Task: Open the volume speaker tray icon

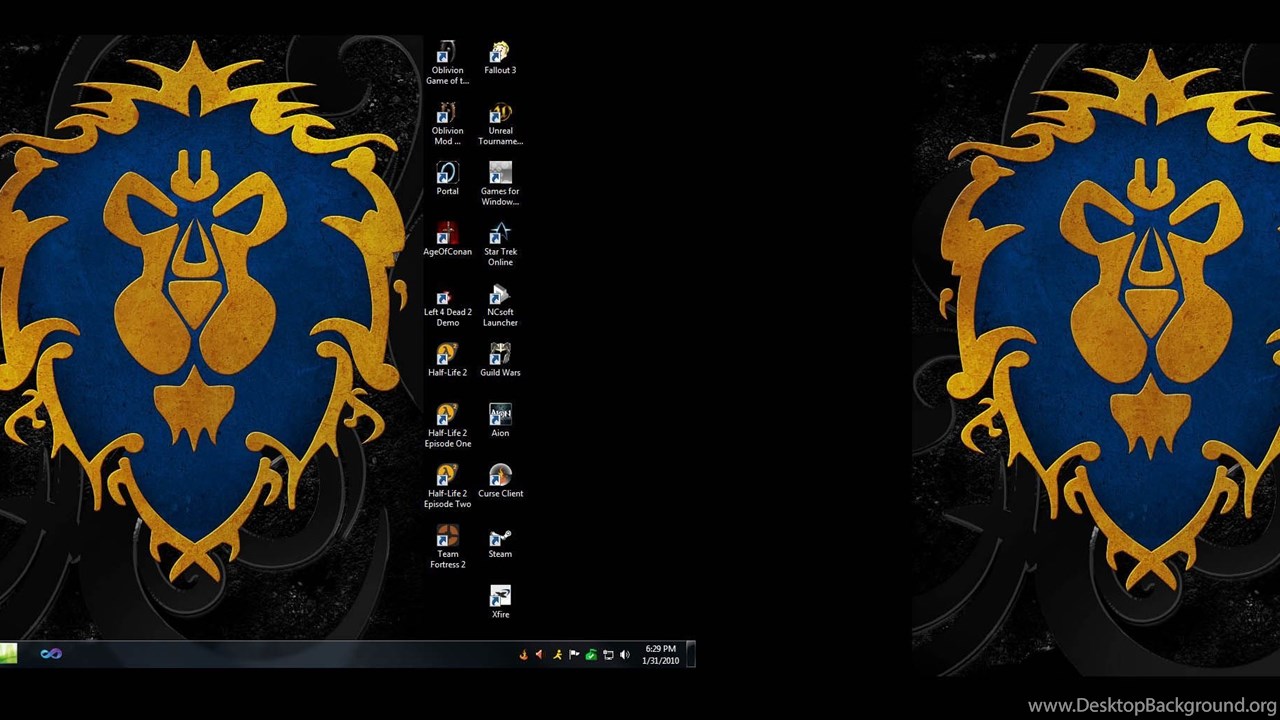Action: pyautogui.click(x=625, y=655)
